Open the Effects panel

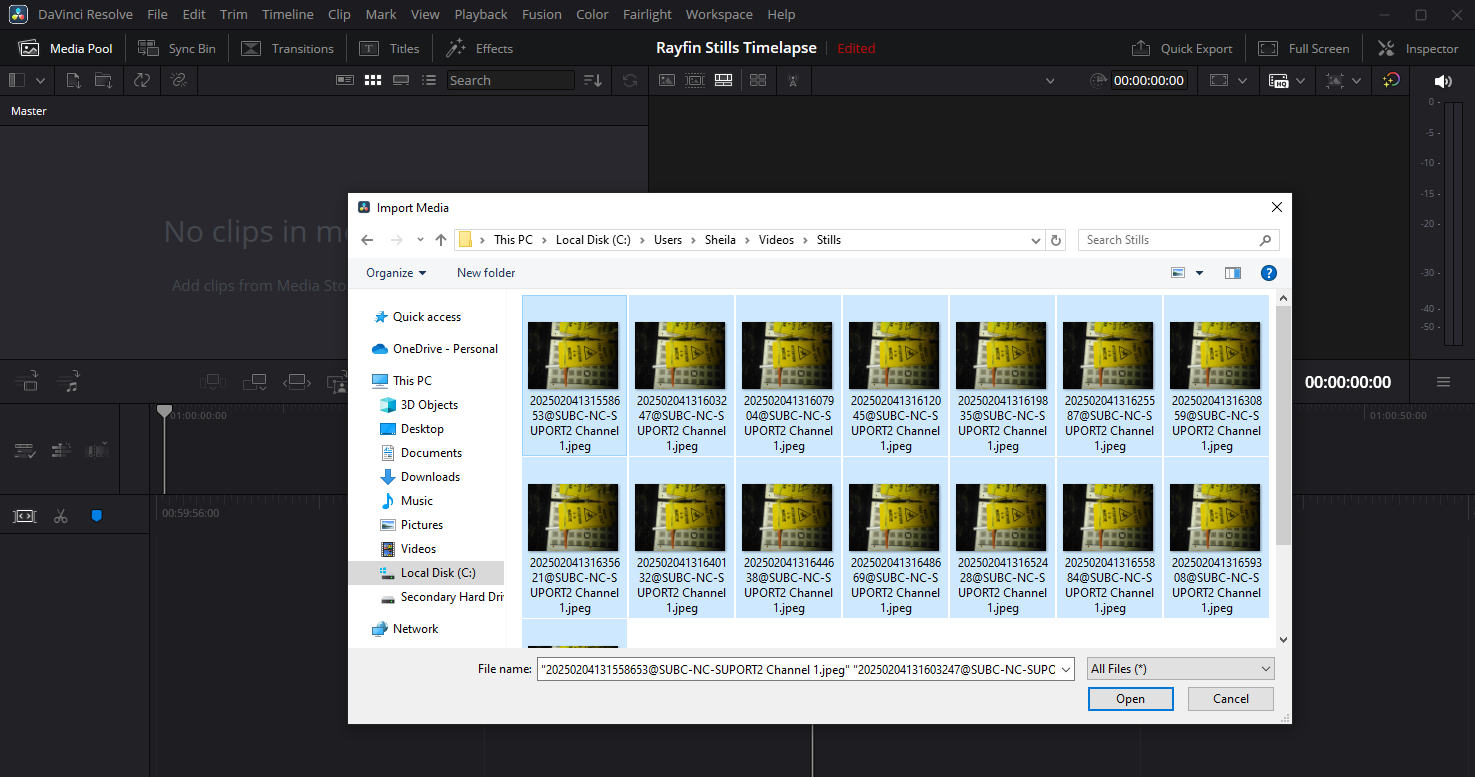[x=479, y=48]
